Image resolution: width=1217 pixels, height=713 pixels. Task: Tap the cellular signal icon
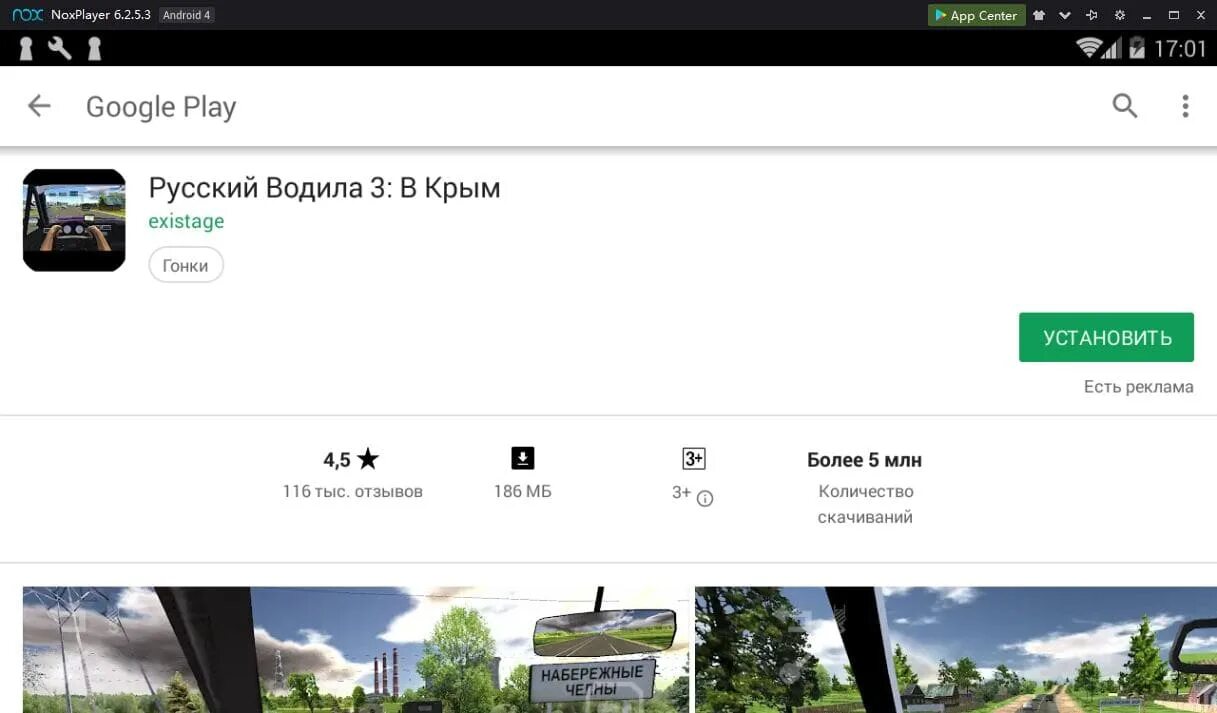pyautogui.click(x=1112, y=48)
